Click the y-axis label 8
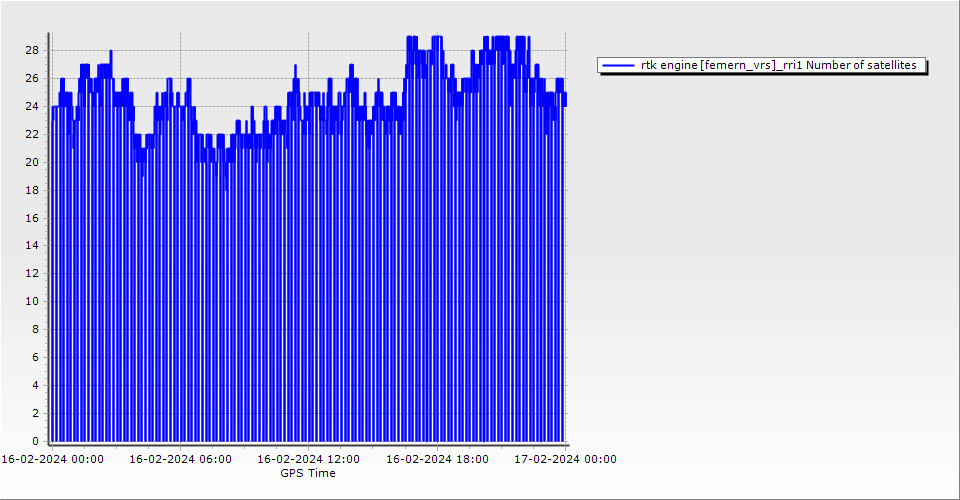The height and width of the screenshot is (500, 960). [x=35, y=329]
